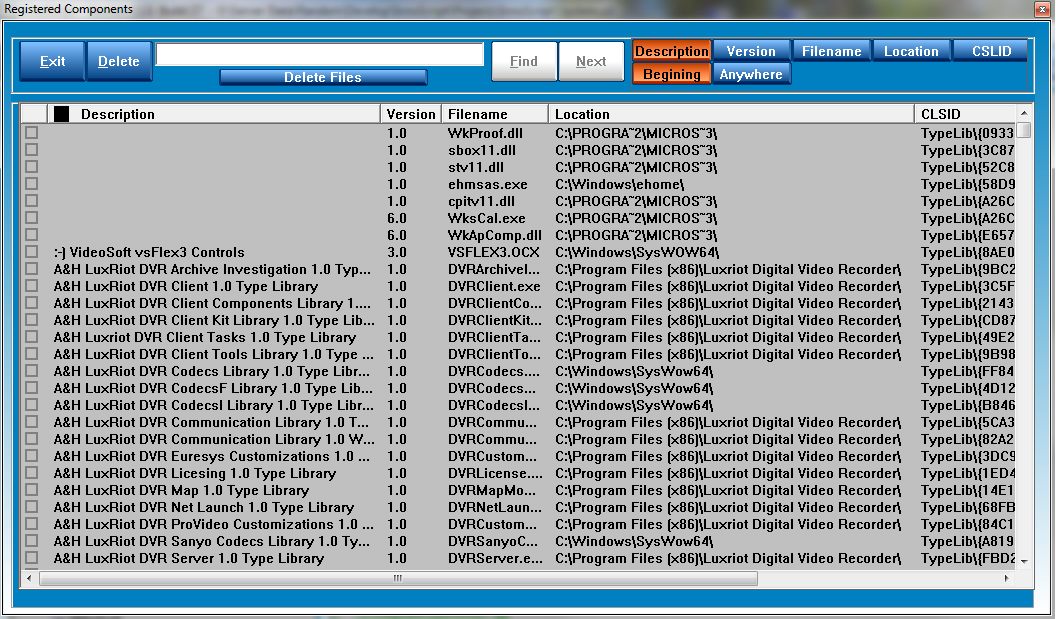Click the Delete Files button
Screen dimensions: 1056x619
[323, 77]
